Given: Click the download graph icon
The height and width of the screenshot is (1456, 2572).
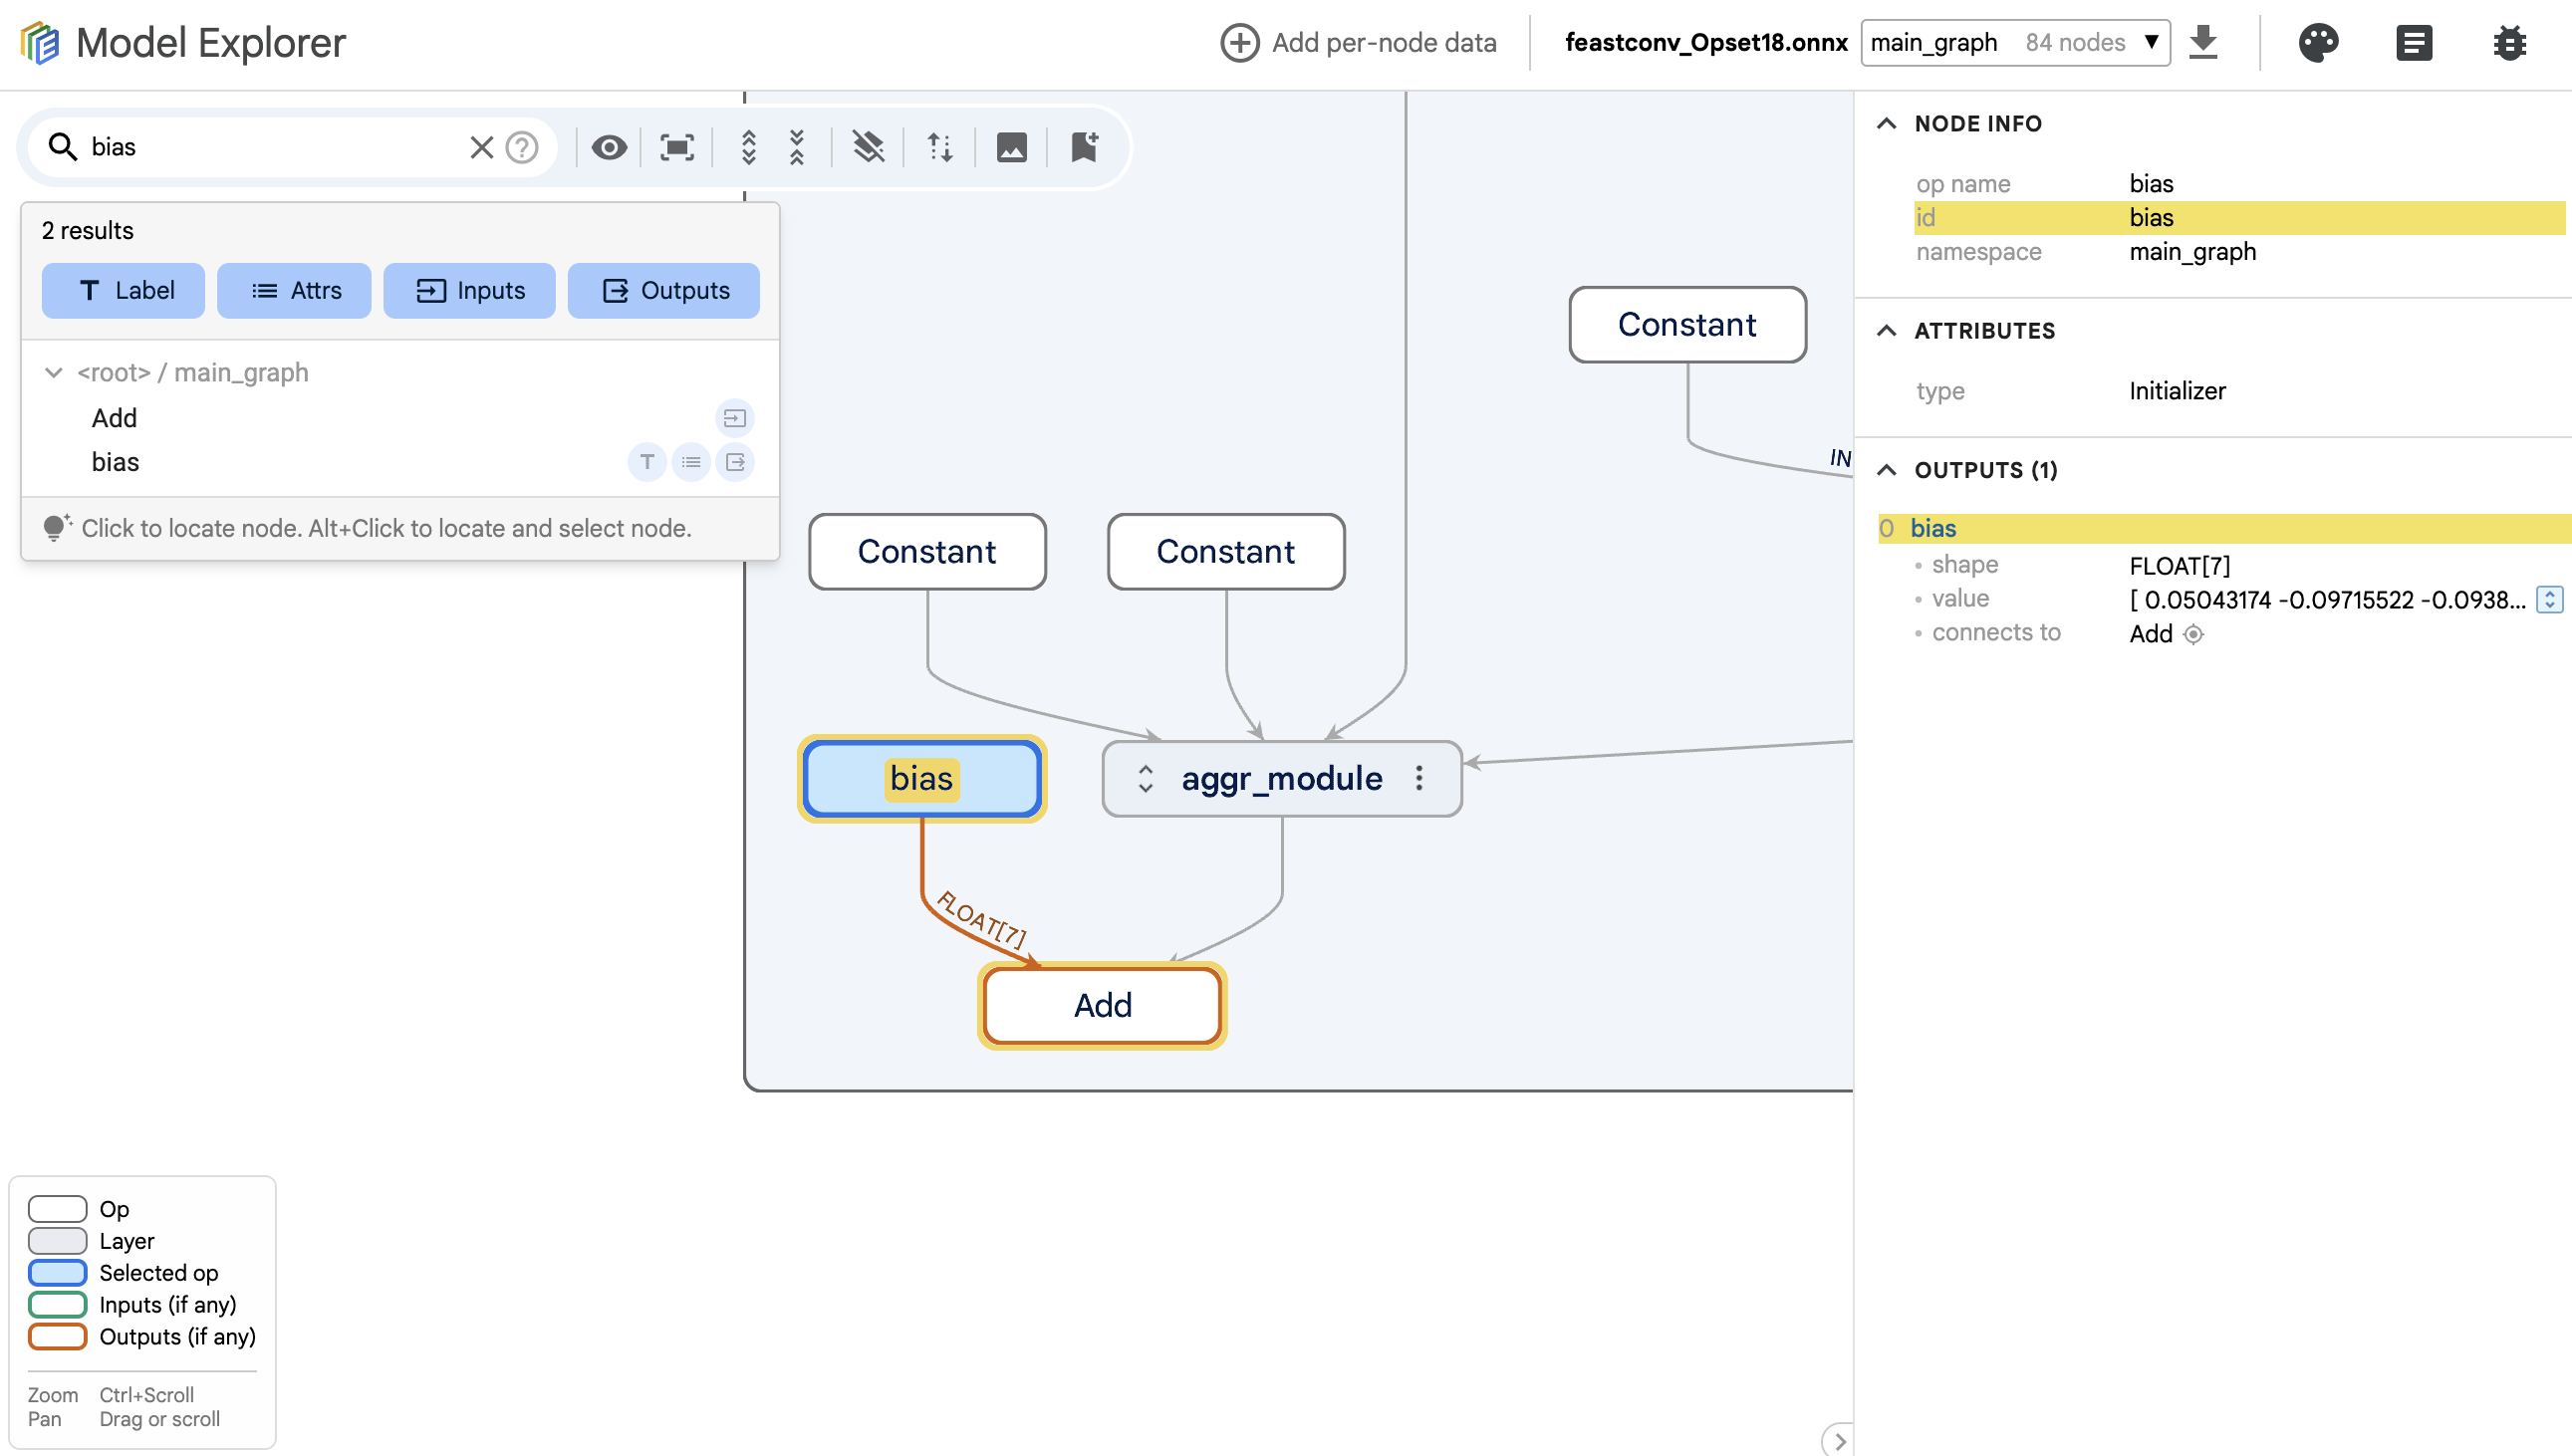Looking at the screenshot, I should [2203, 43].
